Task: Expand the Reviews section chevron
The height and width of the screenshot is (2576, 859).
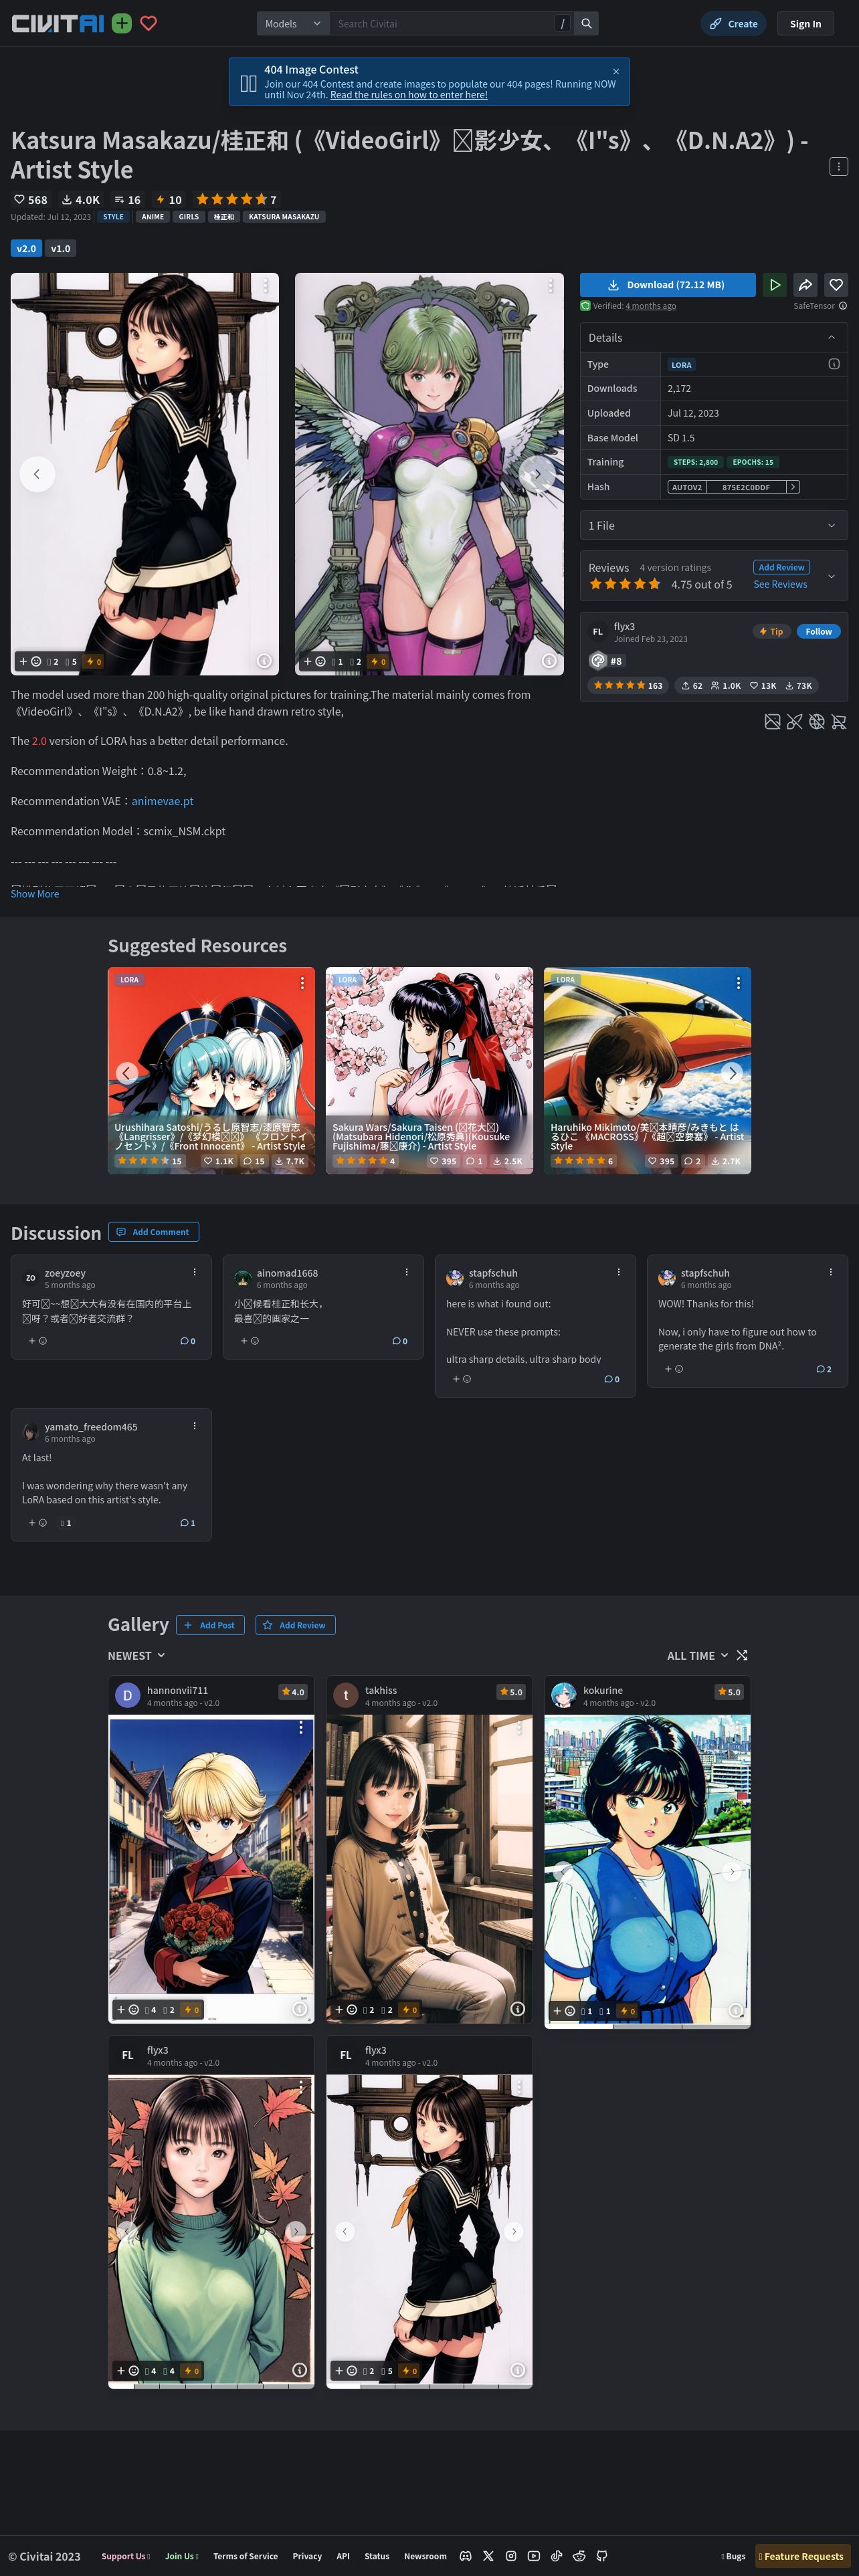Action: (x=831, y=576)
